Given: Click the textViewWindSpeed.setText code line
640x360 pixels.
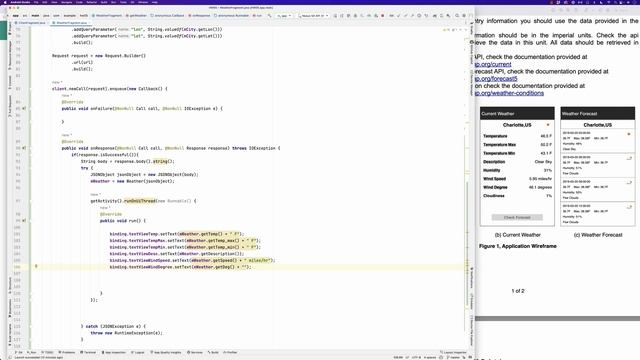Looking at the screenshot, I should (193, 260).
